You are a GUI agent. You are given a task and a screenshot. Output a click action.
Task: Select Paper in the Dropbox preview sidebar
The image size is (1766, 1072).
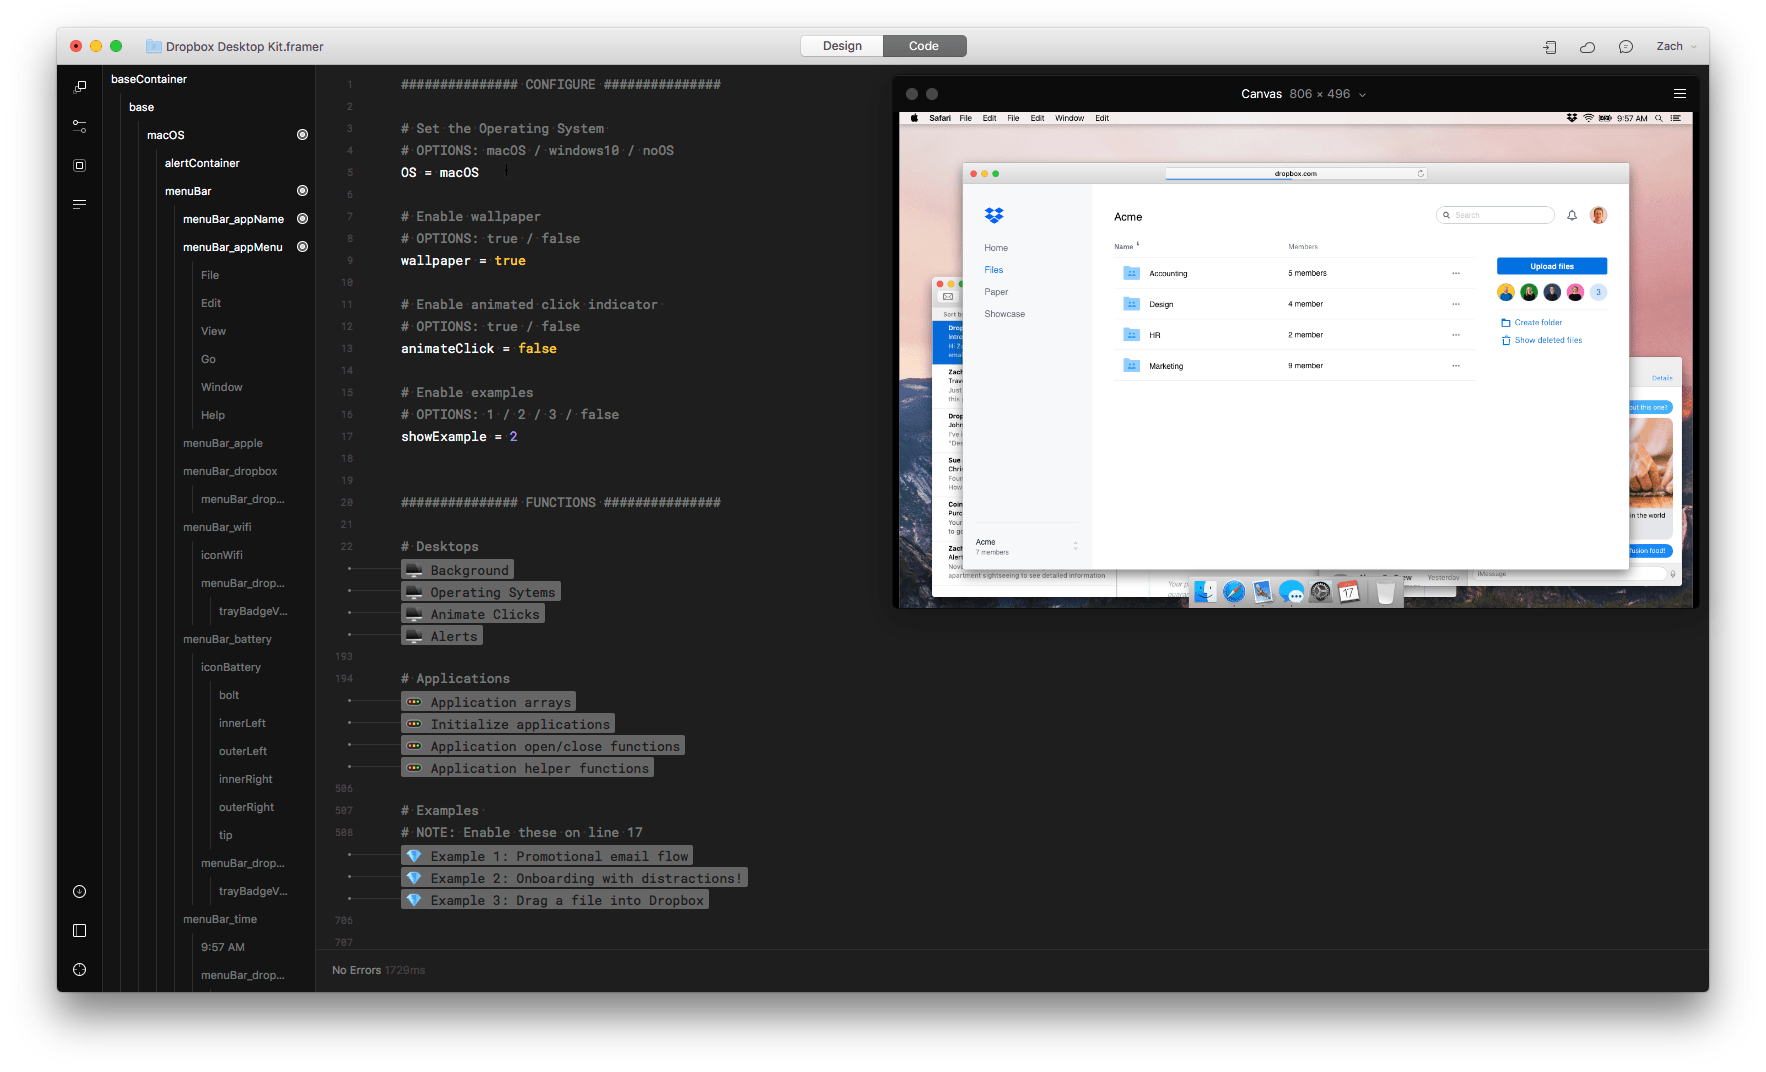point(996,292)
